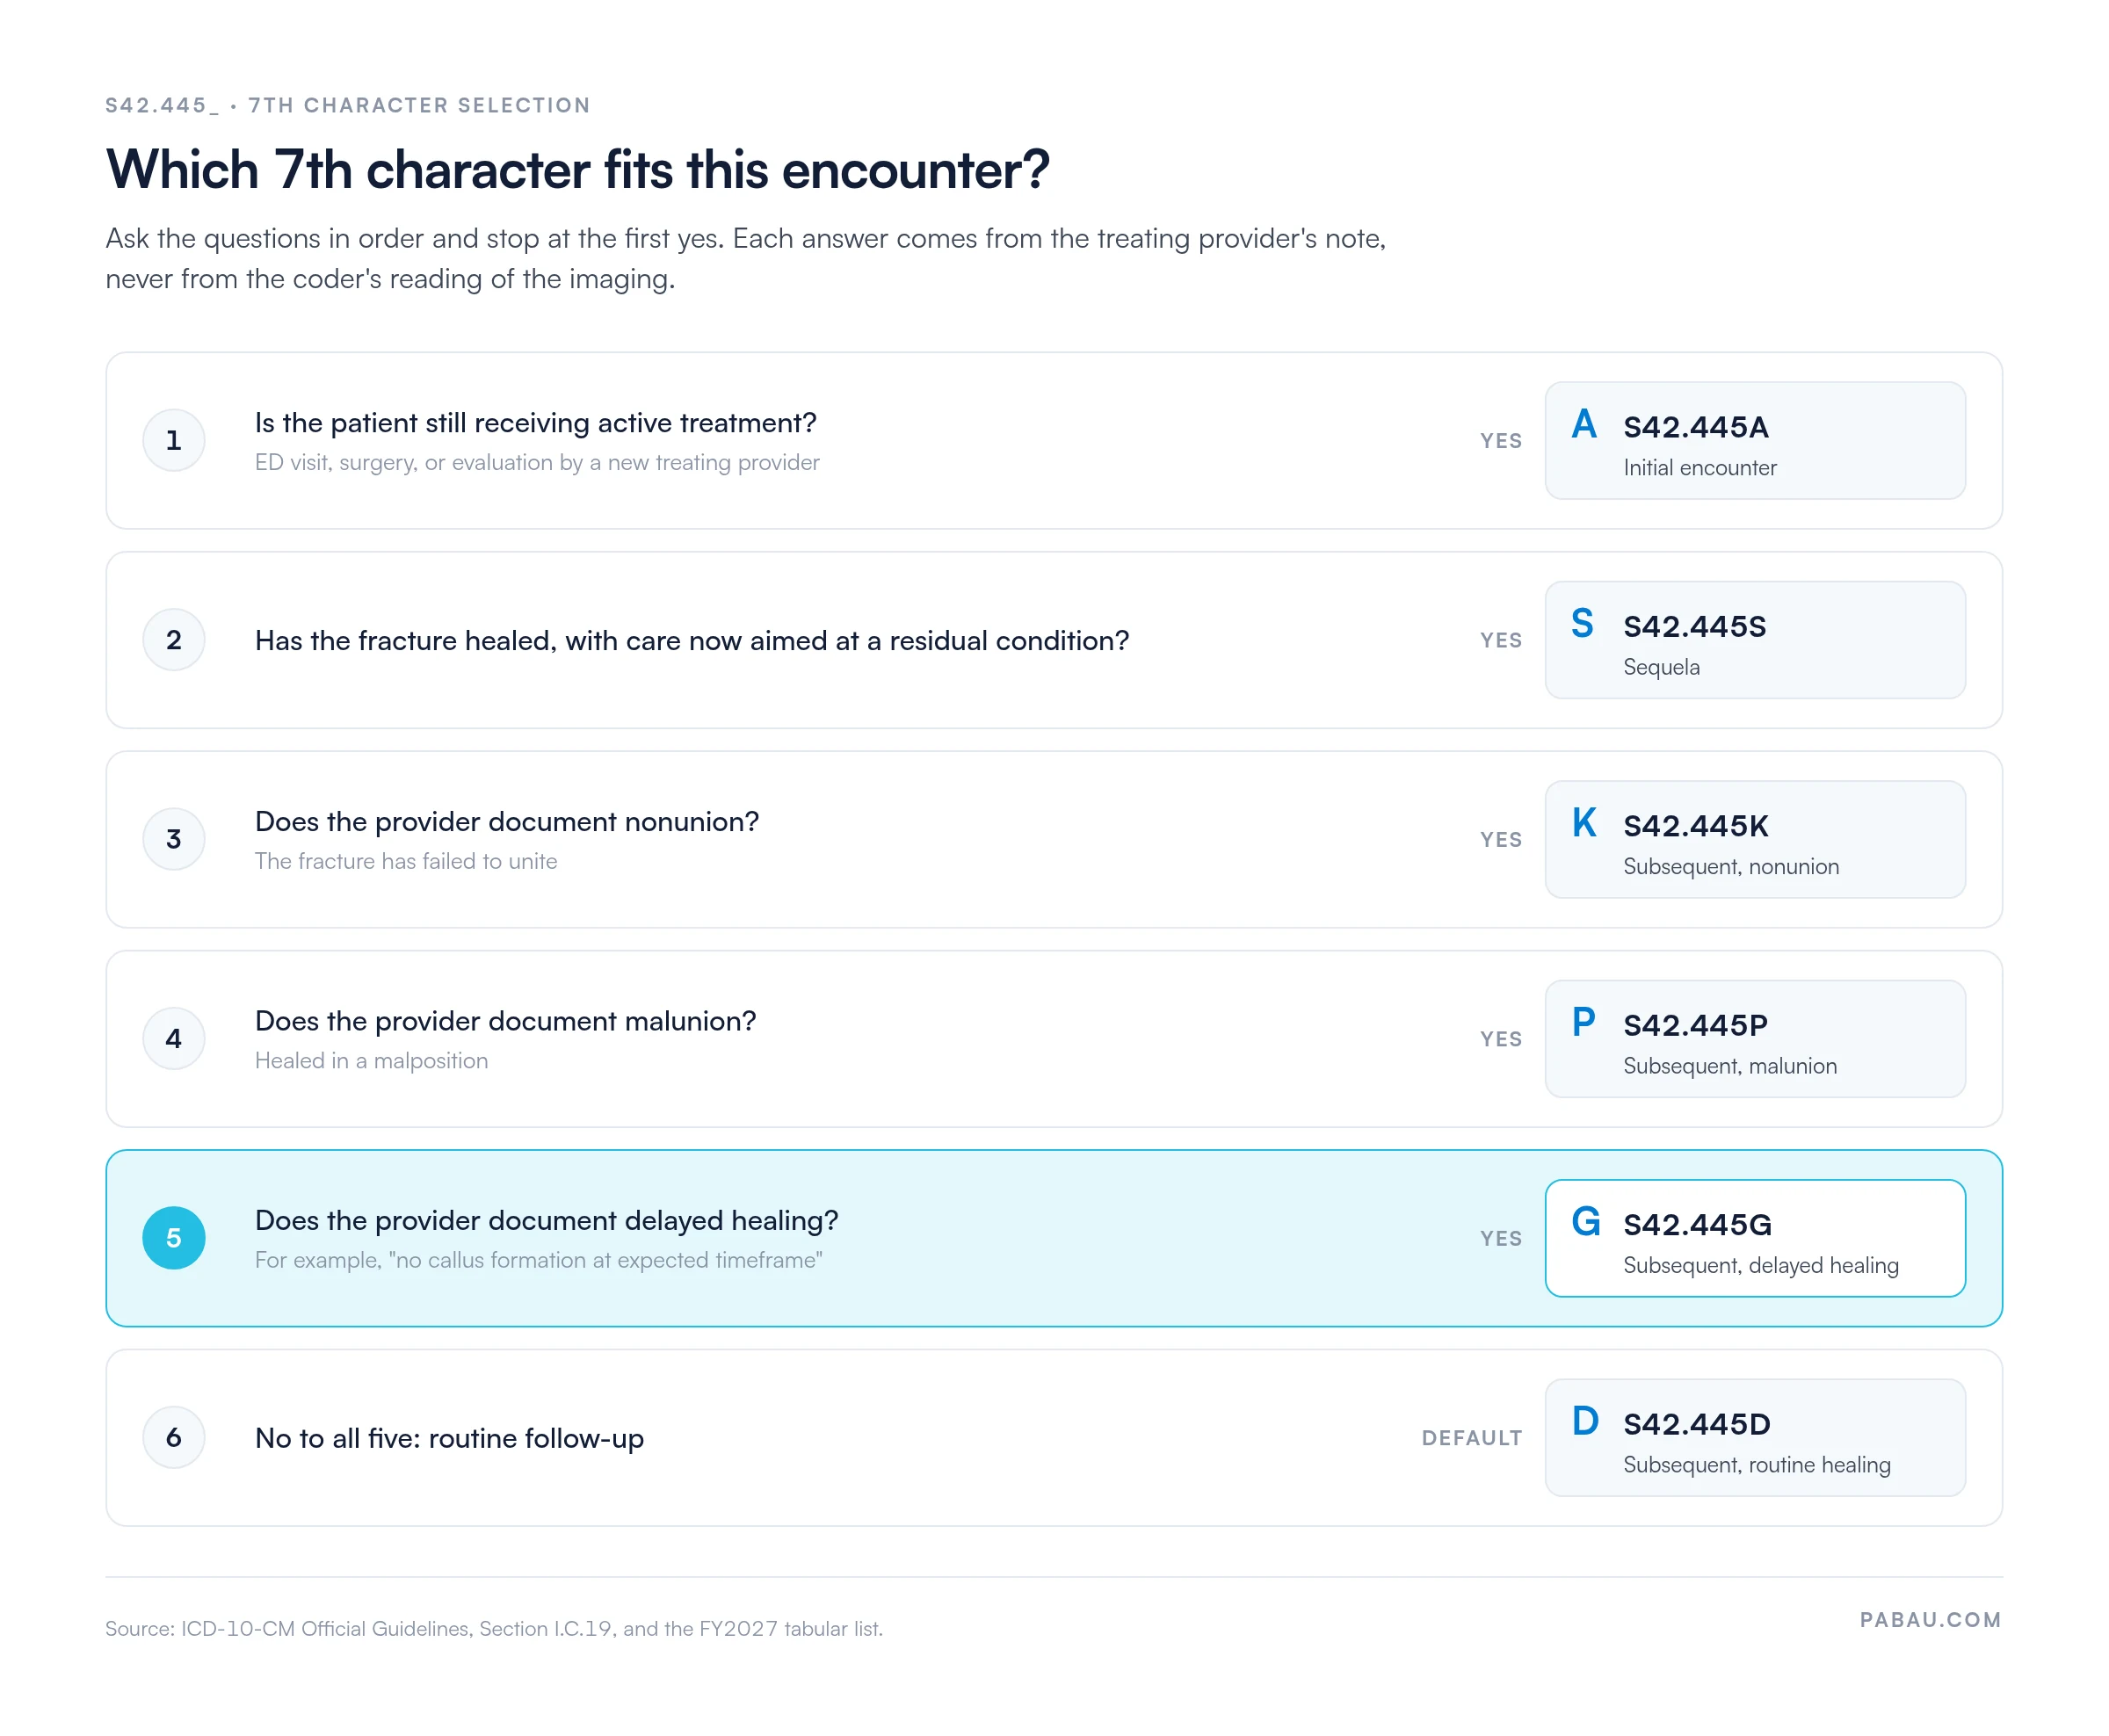
Task: Click the delayed healing question text
Action: point(546,1220)
